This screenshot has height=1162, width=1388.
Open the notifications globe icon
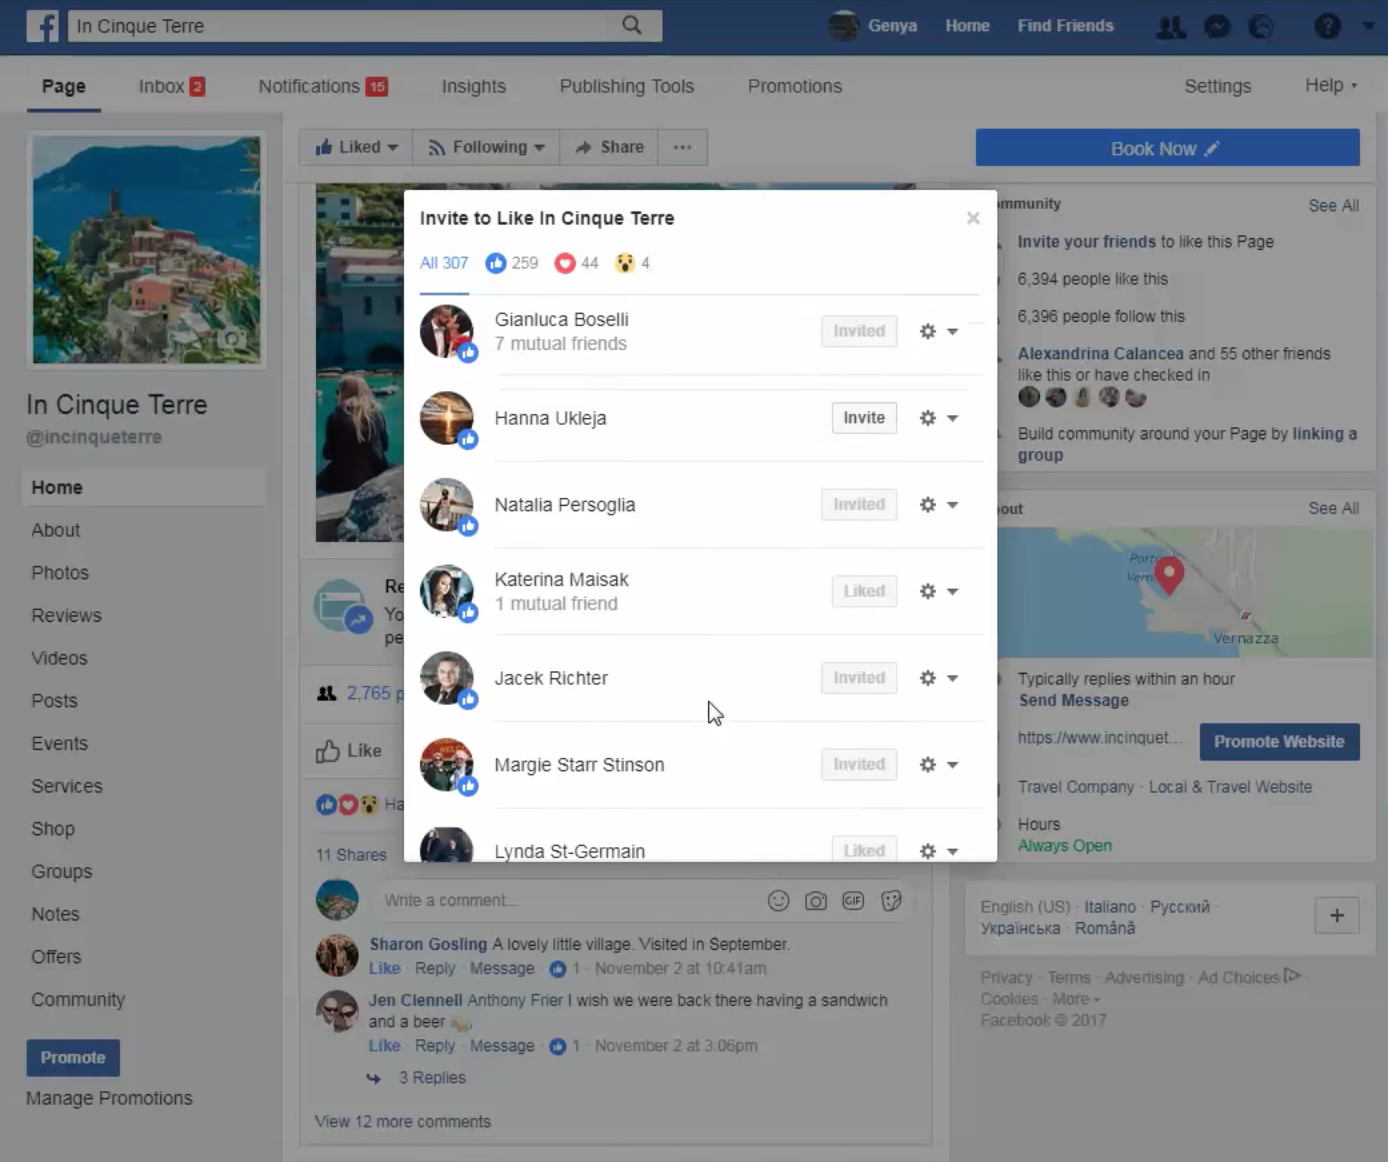tap(1261, 27)
